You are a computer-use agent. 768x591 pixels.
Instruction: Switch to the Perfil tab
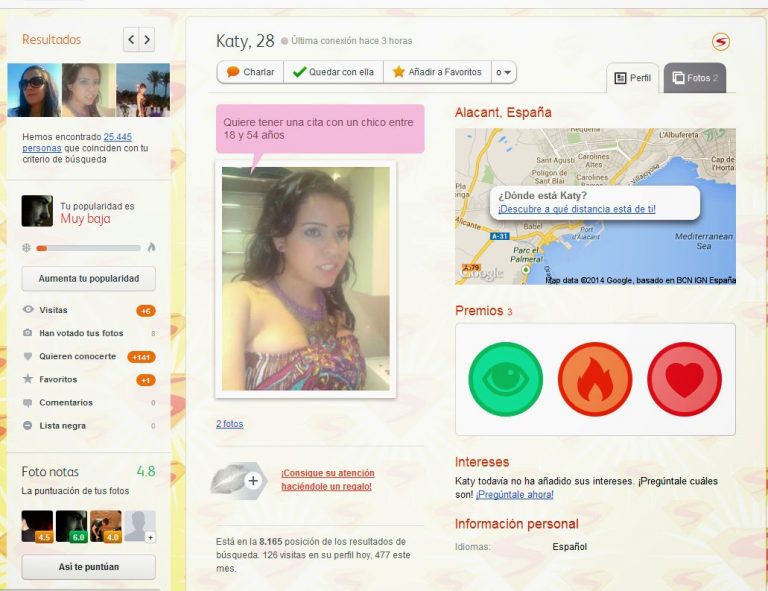633,77
